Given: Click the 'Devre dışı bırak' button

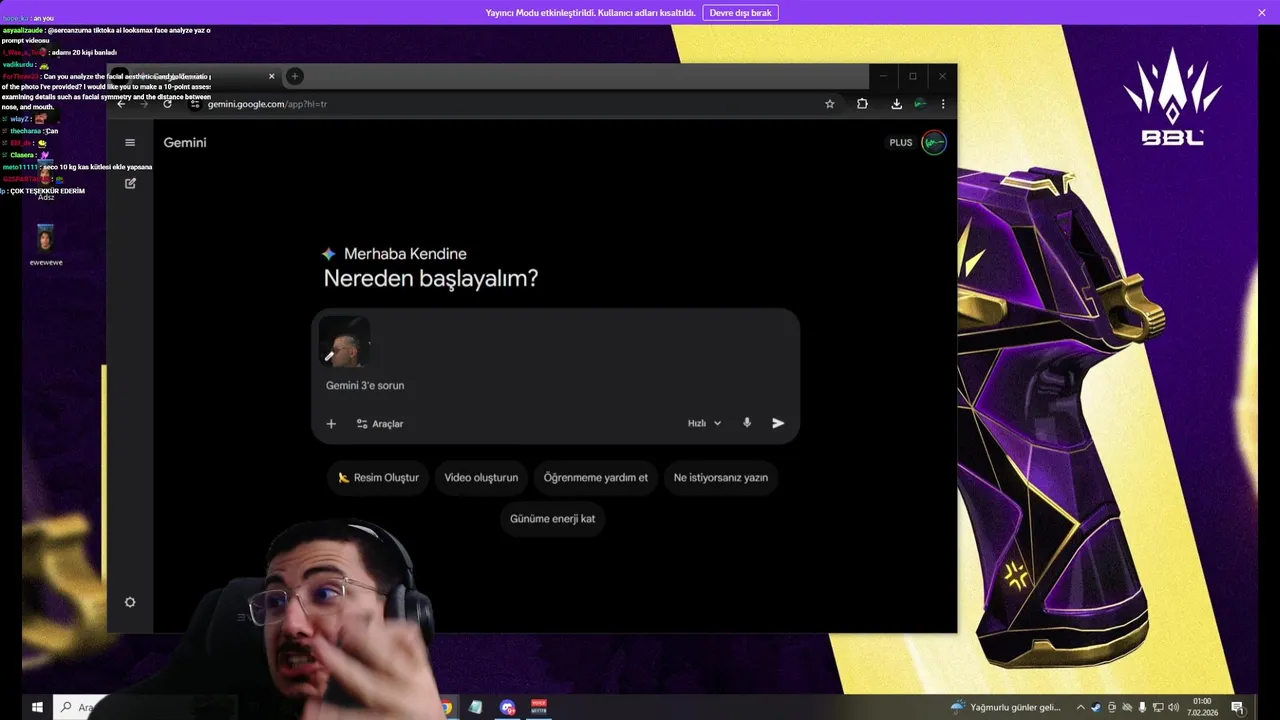Looking at the screenshot, I should (741, 13).
